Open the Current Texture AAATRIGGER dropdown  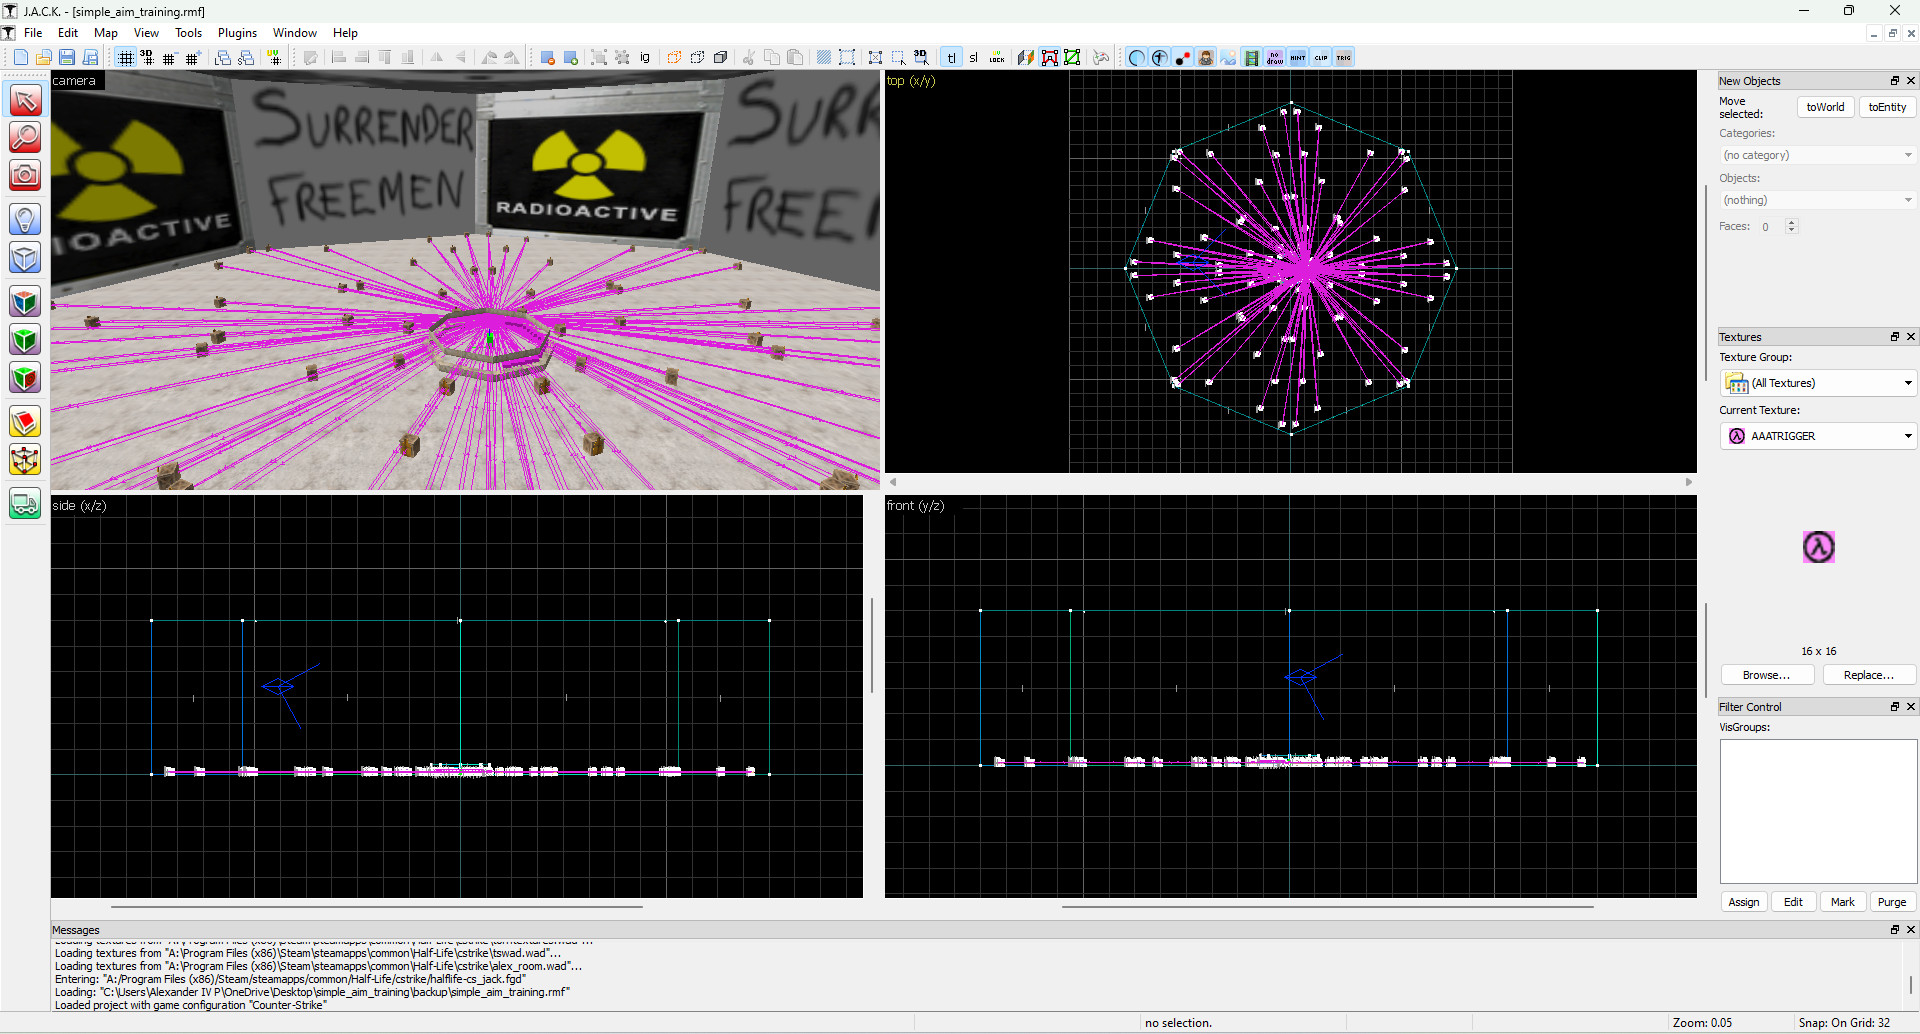(x=1817, y=436)
